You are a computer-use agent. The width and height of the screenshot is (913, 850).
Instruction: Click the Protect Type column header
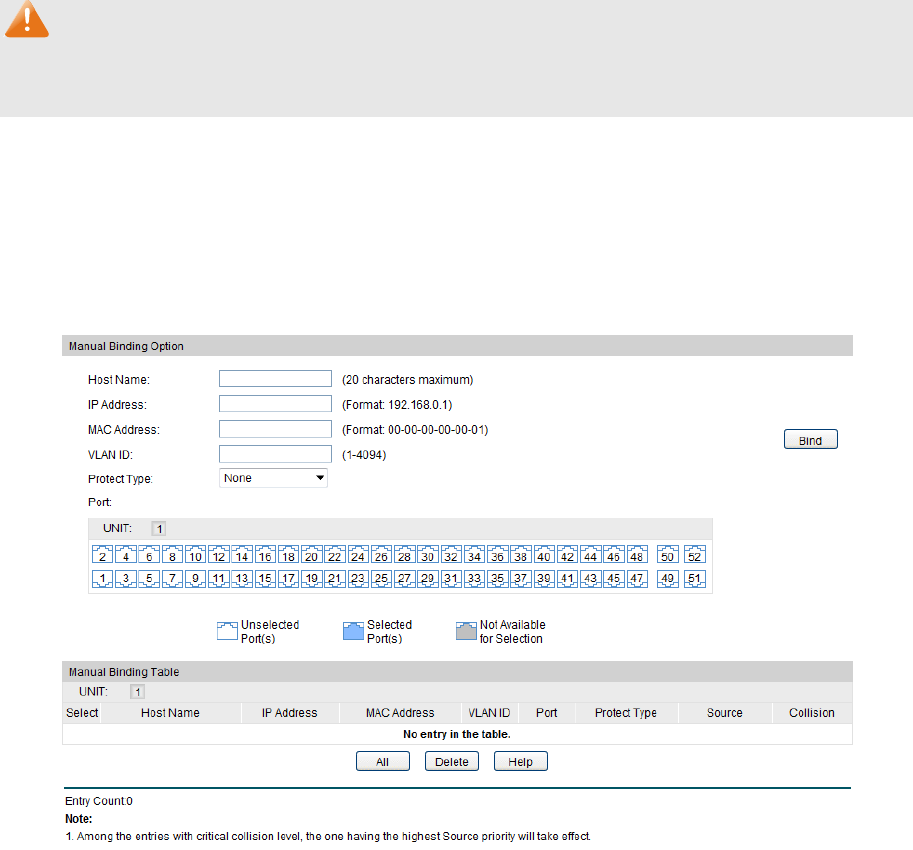(626, 713)
